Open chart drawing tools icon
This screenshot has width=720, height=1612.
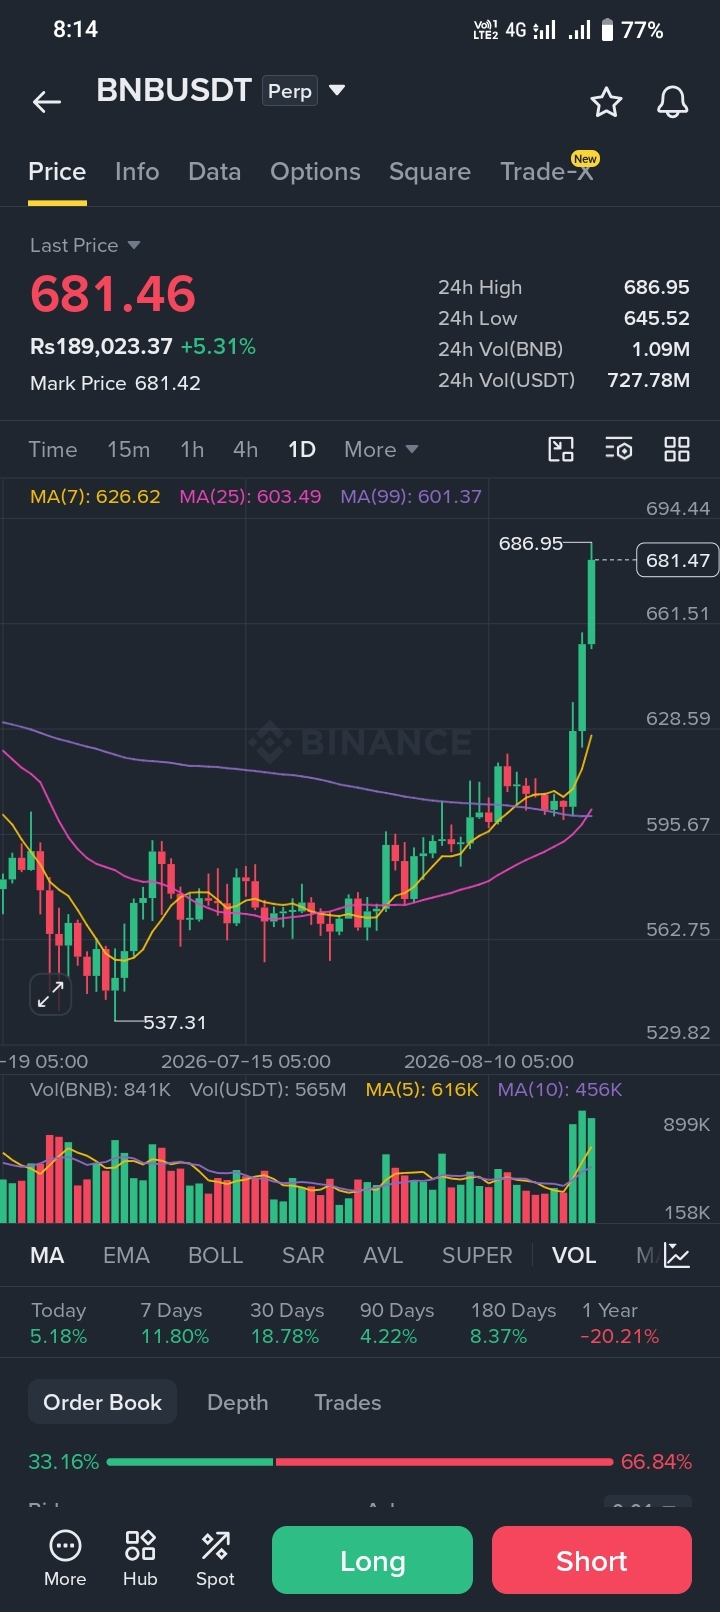coord(561,449)
